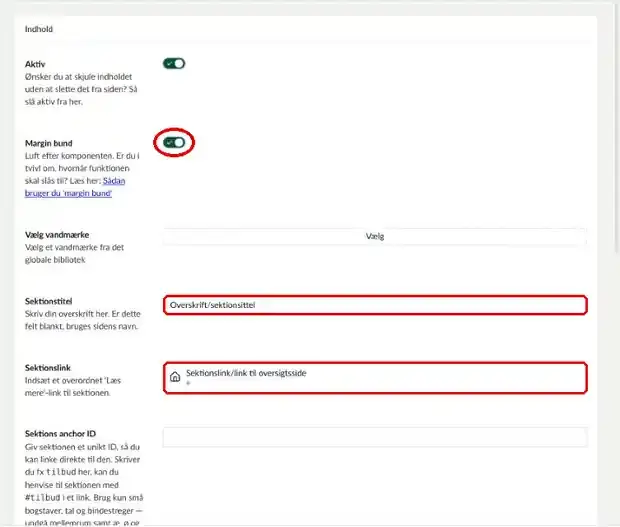Viewport: 620px width, 527px height.
Task: Click the Margin bund label
Action: pos(49,143)
